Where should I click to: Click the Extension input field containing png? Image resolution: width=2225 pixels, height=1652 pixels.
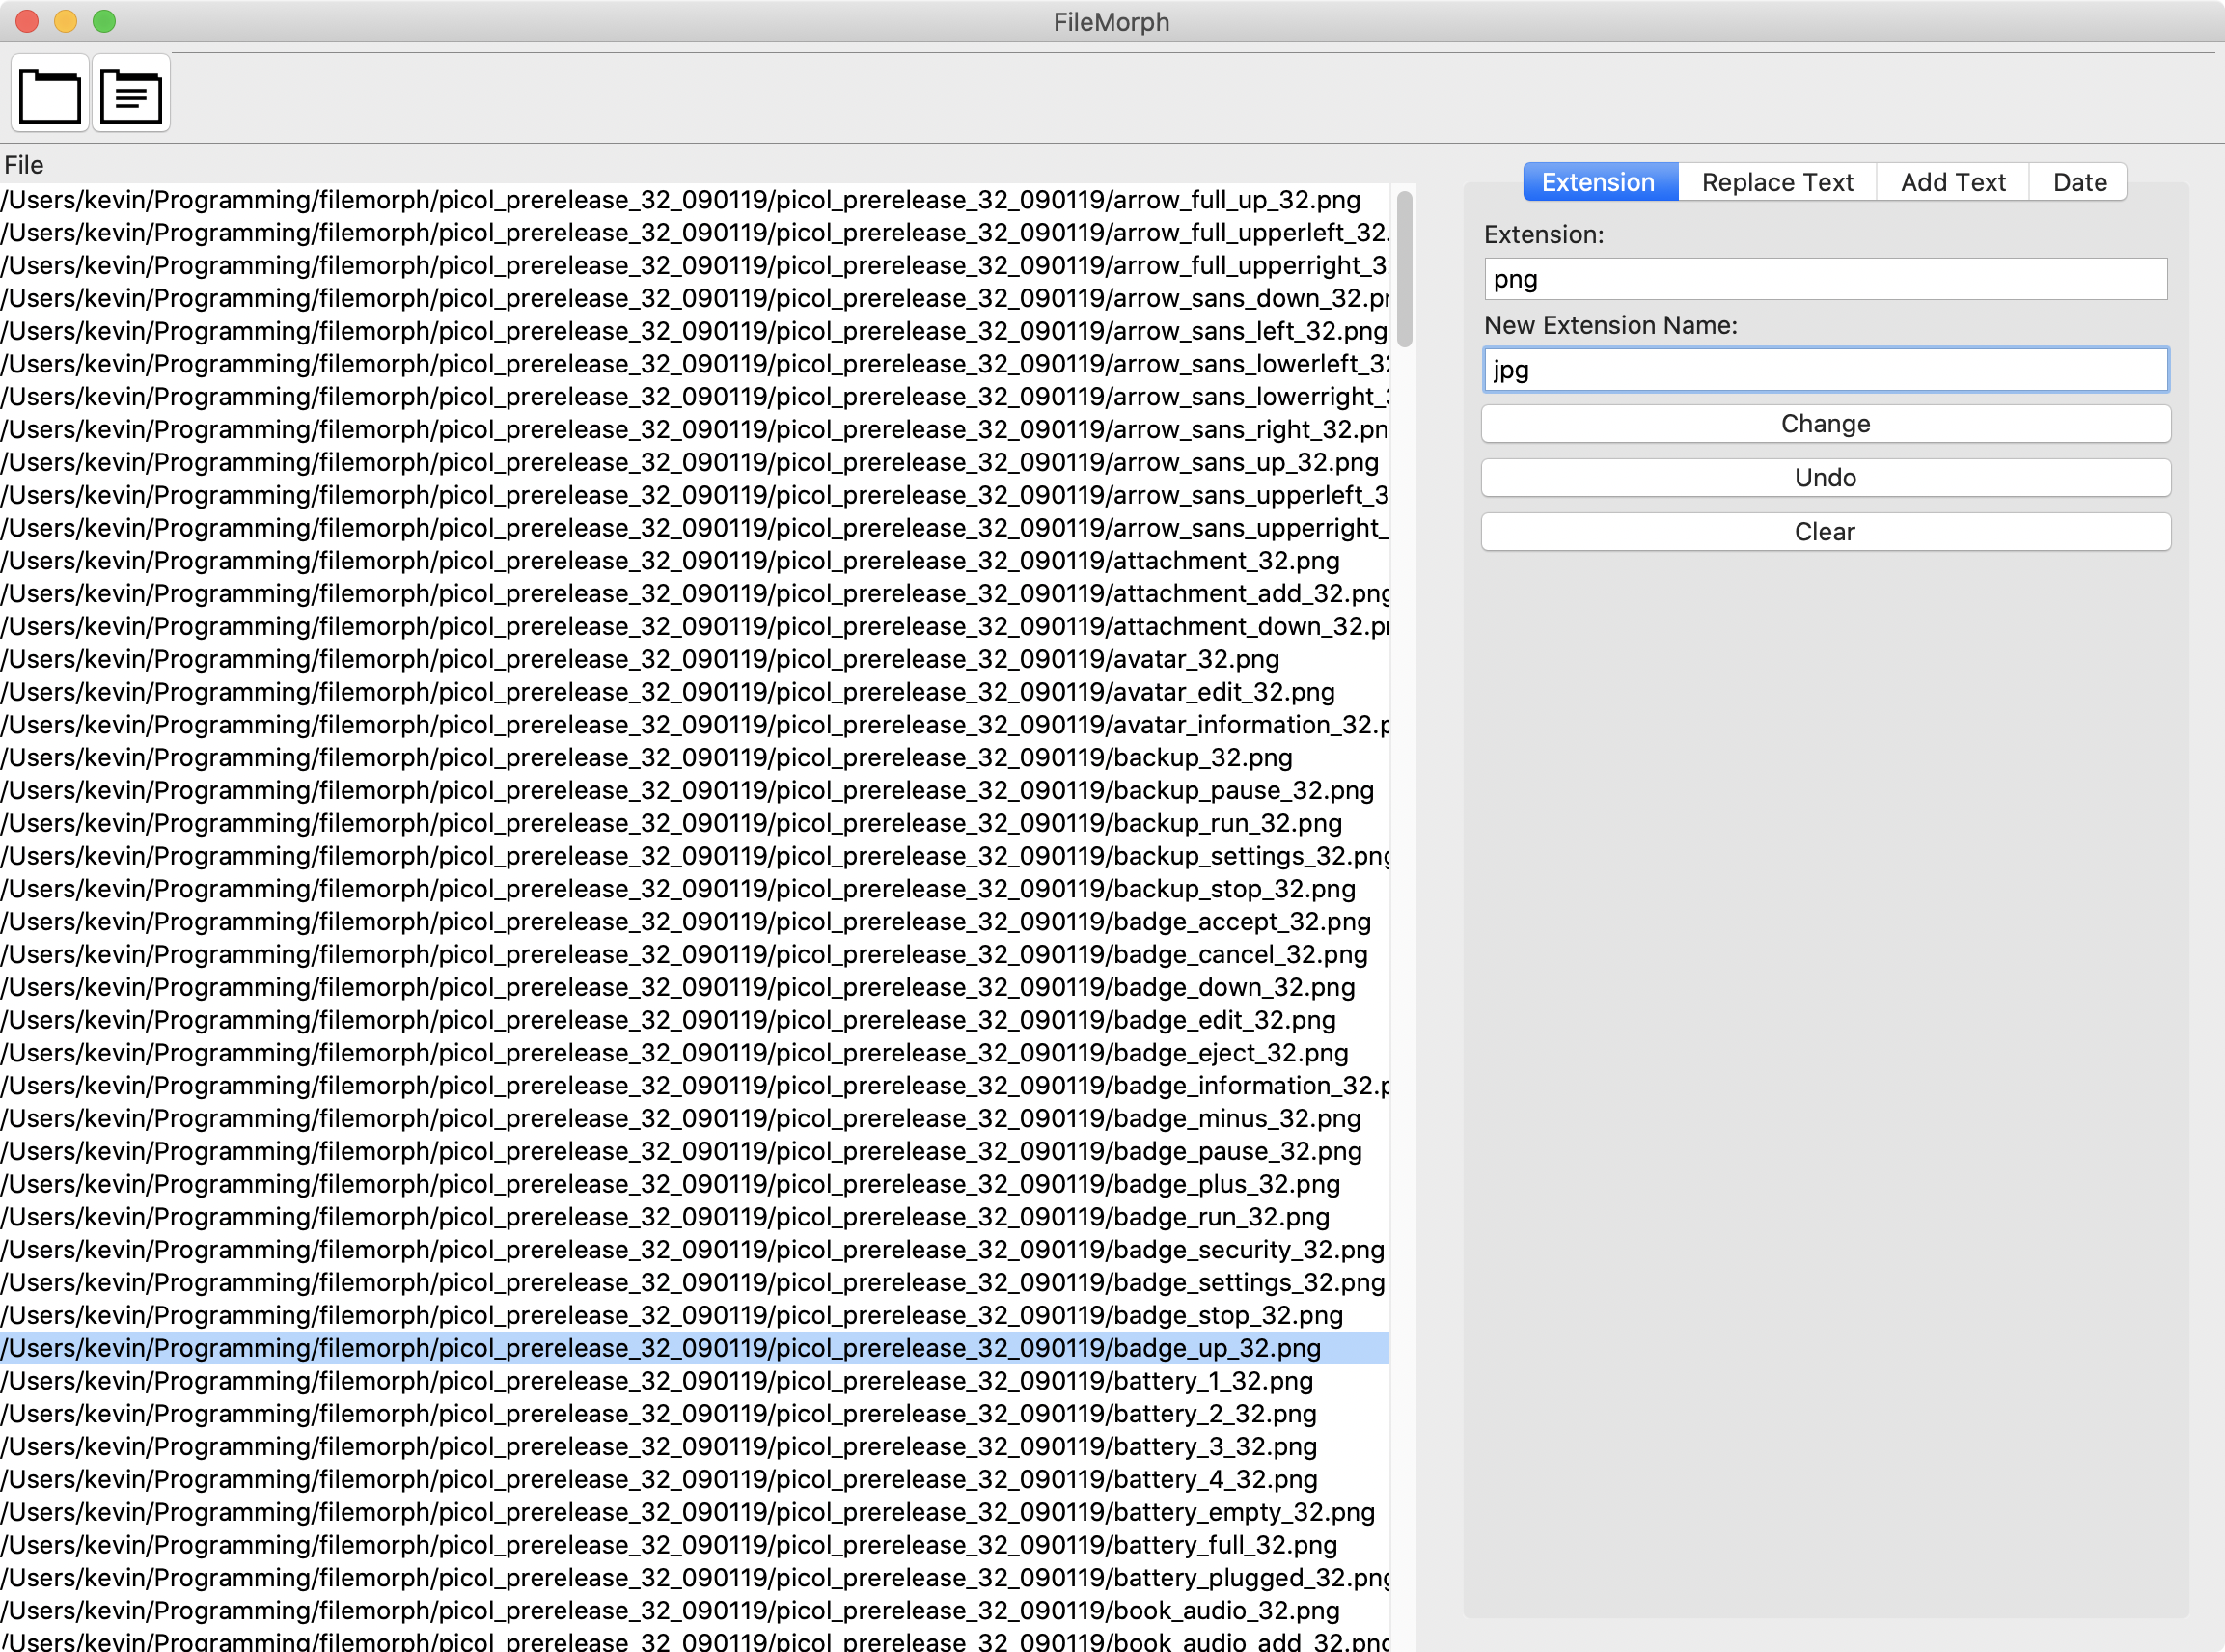1825,279
